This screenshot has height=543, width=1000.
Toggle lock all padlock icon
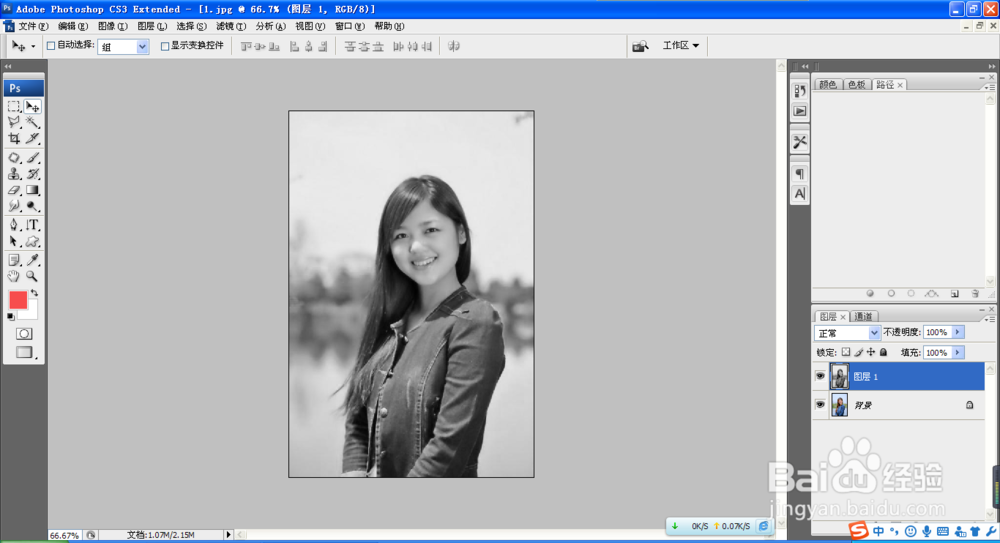click(883, 352)
